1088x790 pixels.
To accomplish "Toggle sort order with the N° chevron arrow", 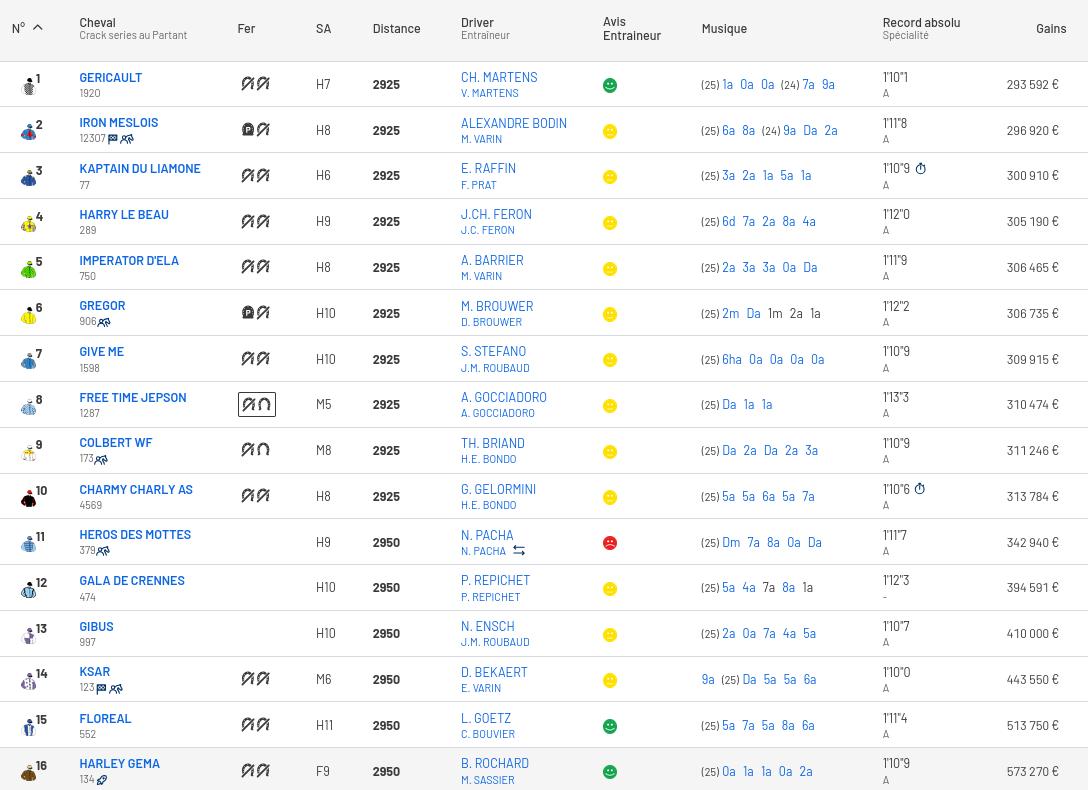I will tap(38, 28).
